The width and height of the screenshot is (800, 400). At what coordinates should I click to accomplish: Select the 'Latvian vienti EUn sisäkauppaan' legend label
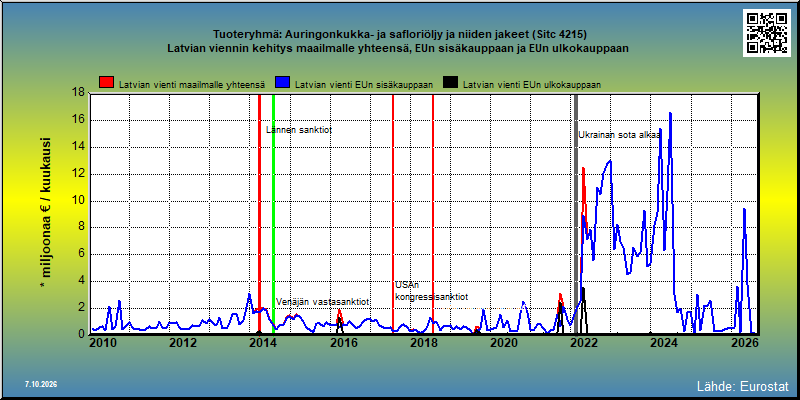pos(364,85)
